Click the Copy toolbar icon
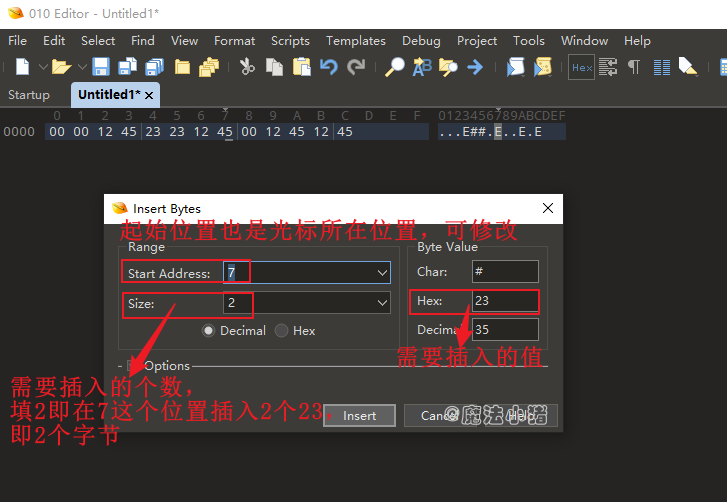This screenshot has height=502, width=727. click(274, 67)
